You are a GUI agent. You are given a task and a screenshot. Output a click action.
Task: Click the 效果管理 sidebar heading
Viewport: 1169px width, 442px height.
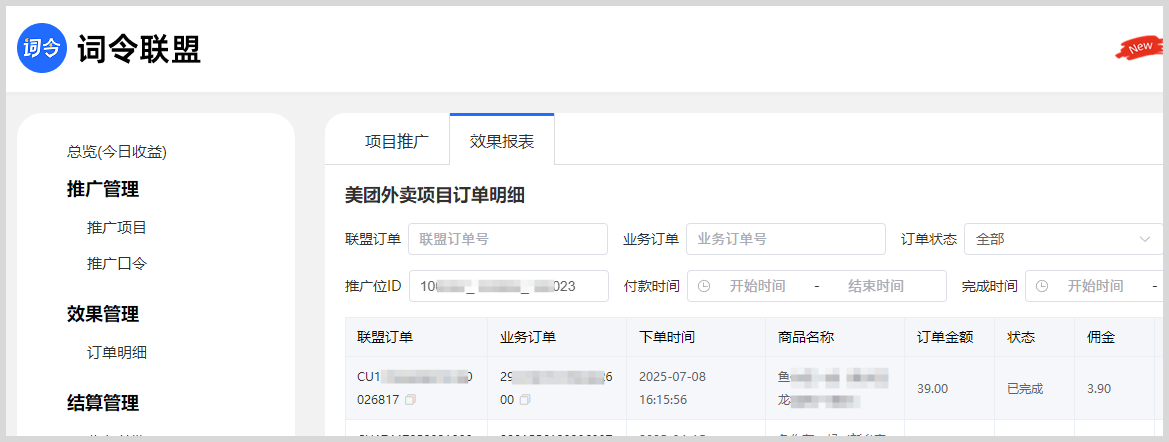[103, 314]
